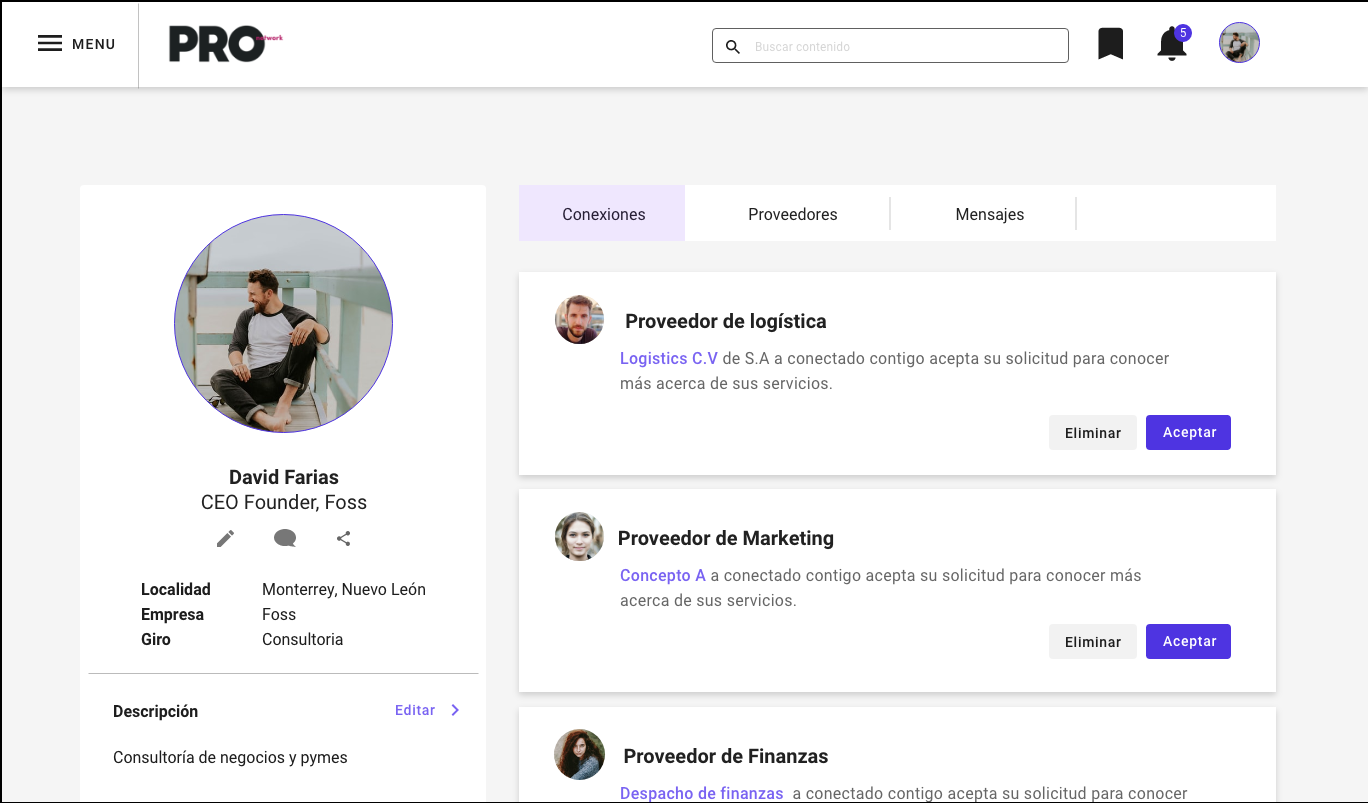The image size is (1368, 803).
Task: Follow the Concepto A link
Action: coord(662,575)
